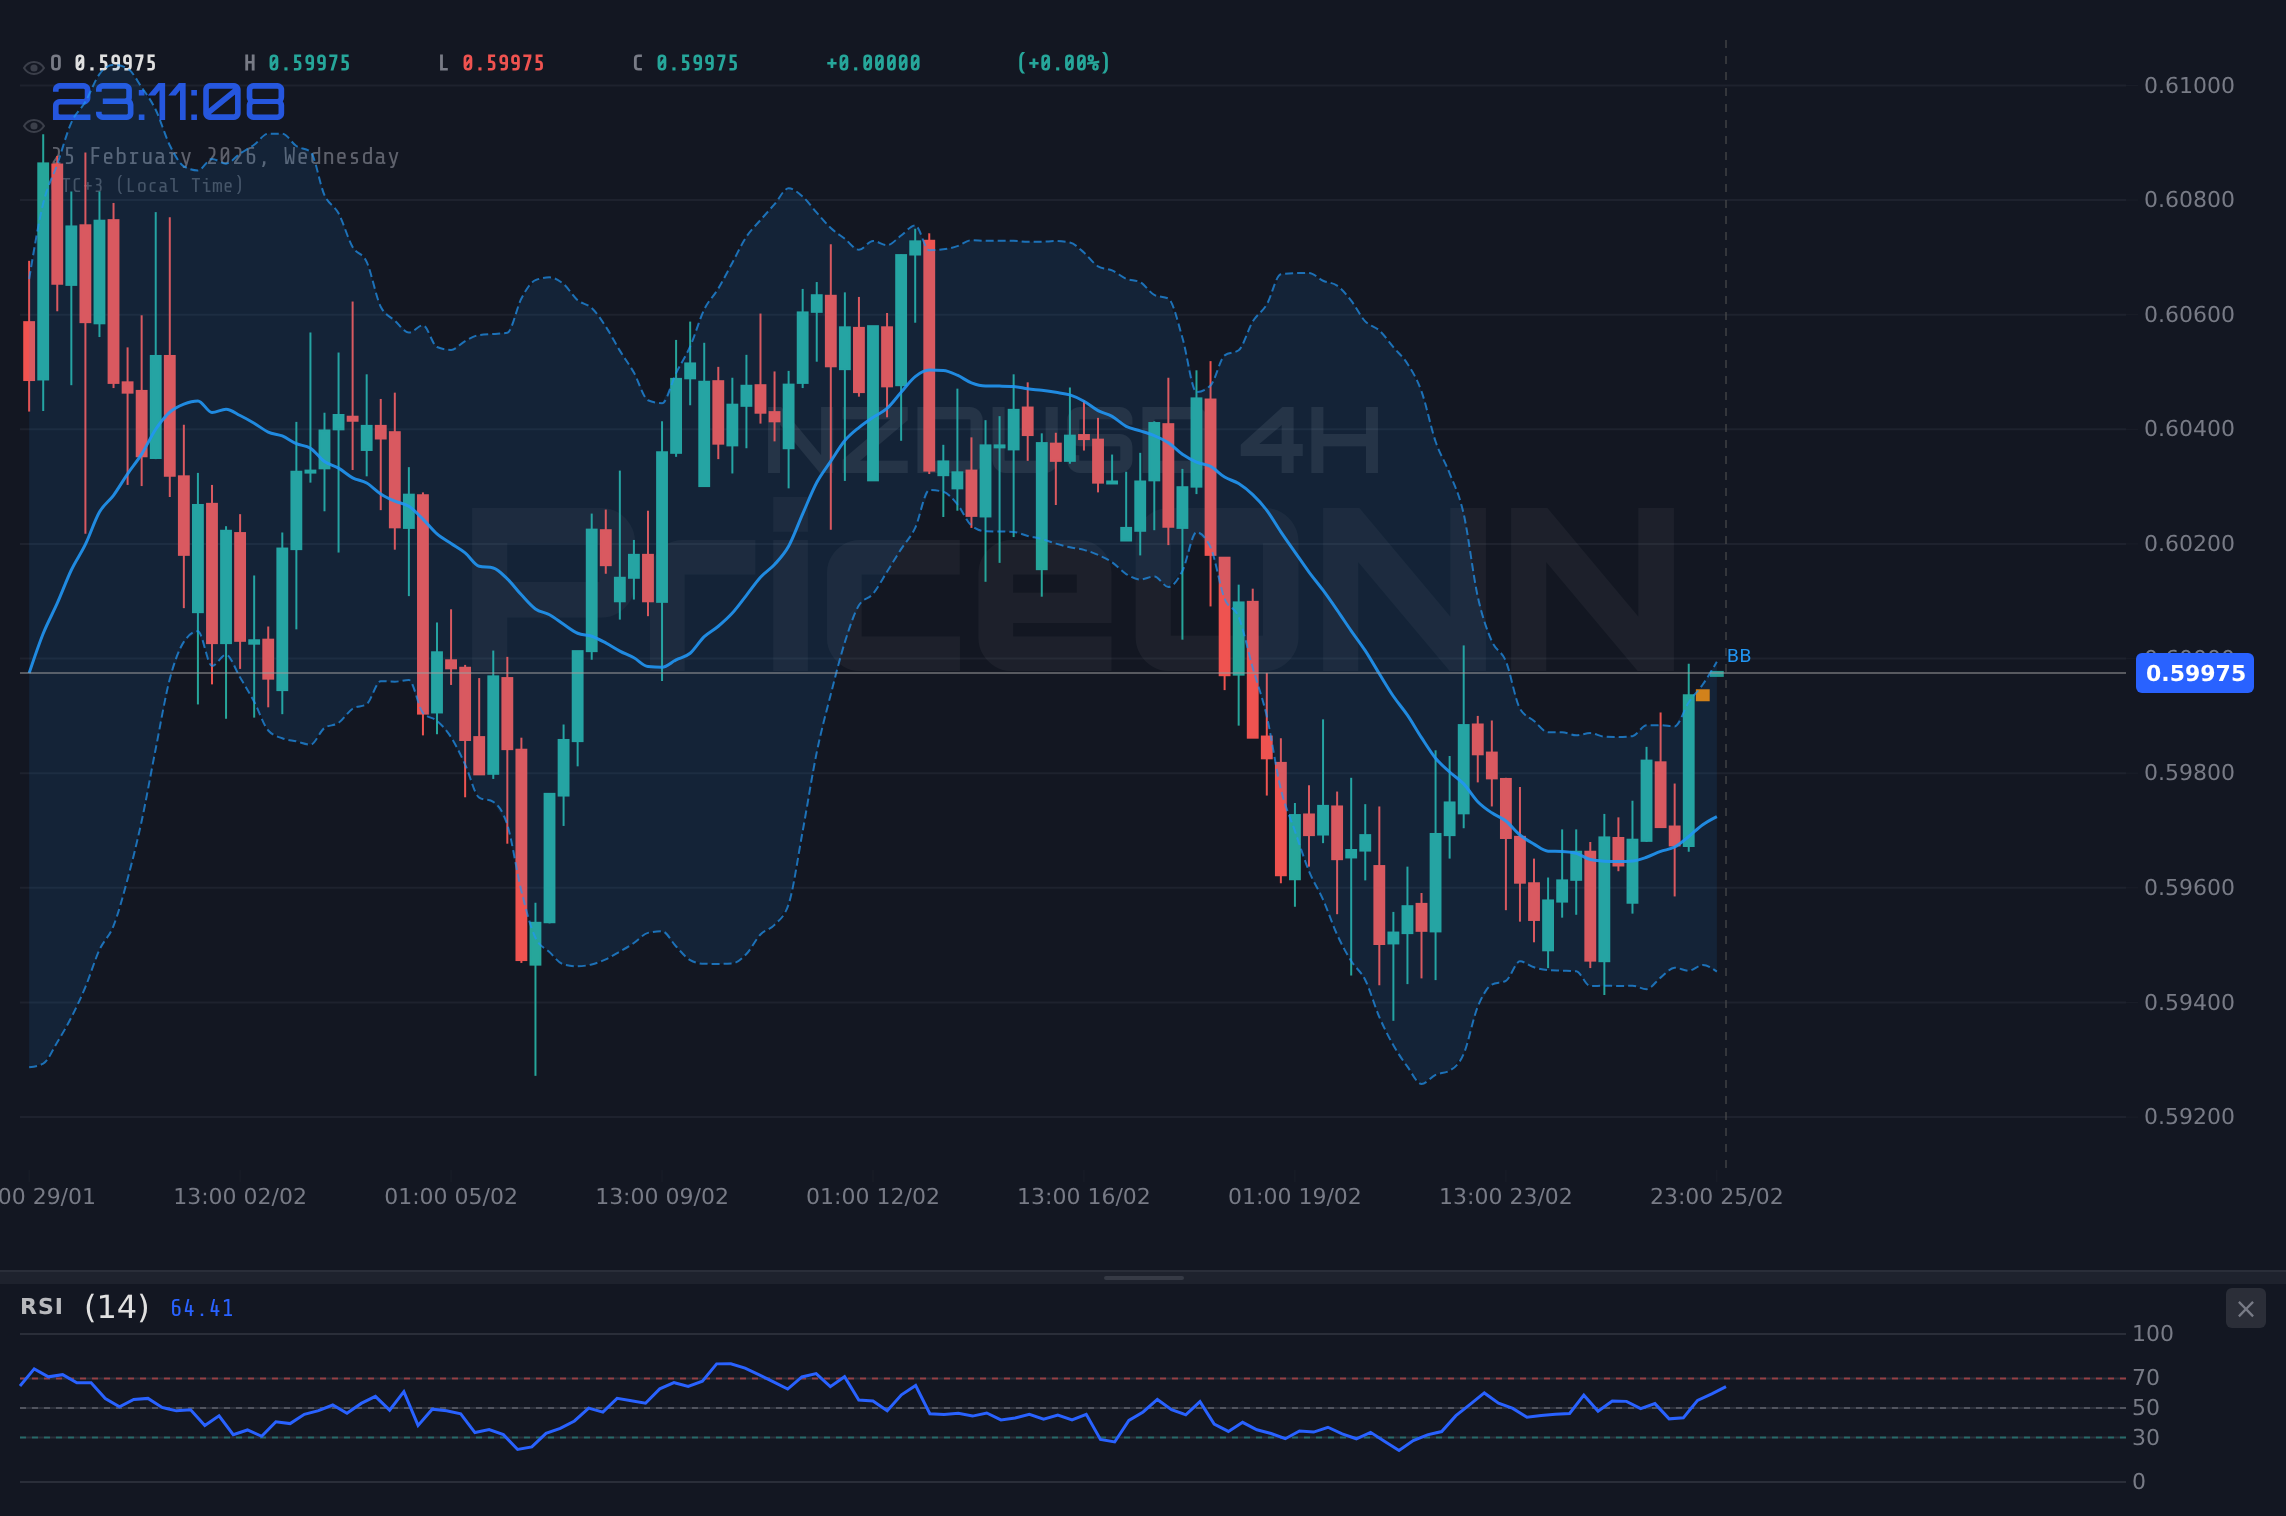2286x1516 pixels.
Task: Close the RSI indicator panel
Action: click(x=2247, y=1308)
